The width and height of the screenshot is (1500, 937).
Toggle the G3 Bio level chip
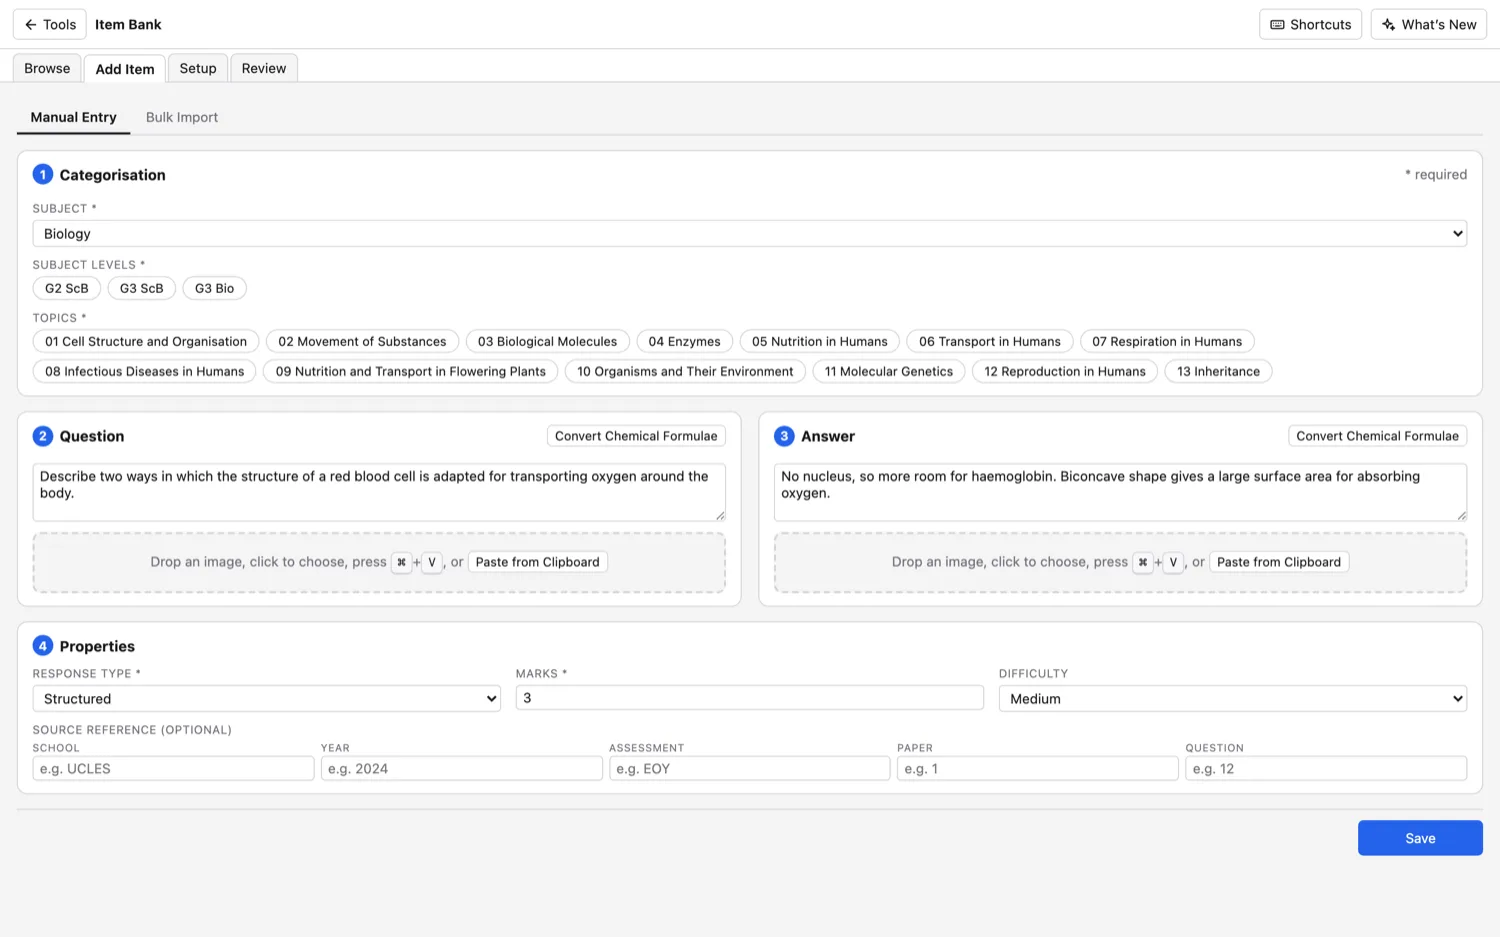pyautogui.click(x=214, y=288)
